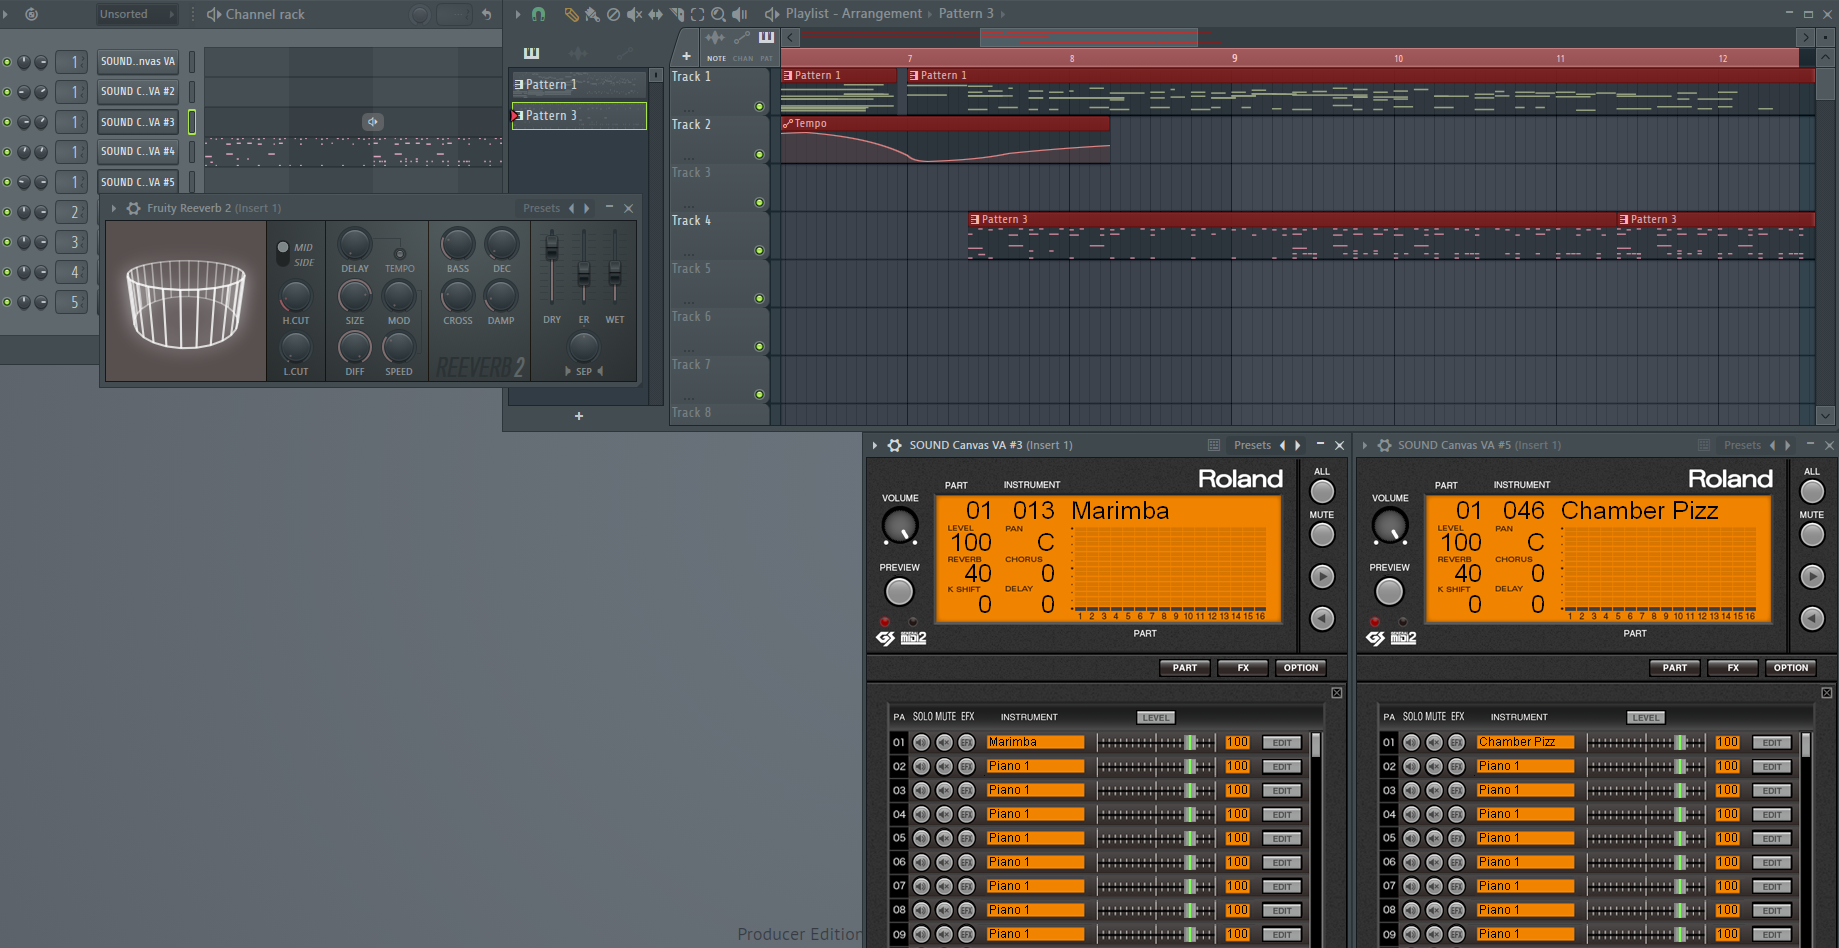The image size is (1839, 948).
Task: Expand the Fruity Reeverb 2 options arrow
Action: tap(114, 208)
